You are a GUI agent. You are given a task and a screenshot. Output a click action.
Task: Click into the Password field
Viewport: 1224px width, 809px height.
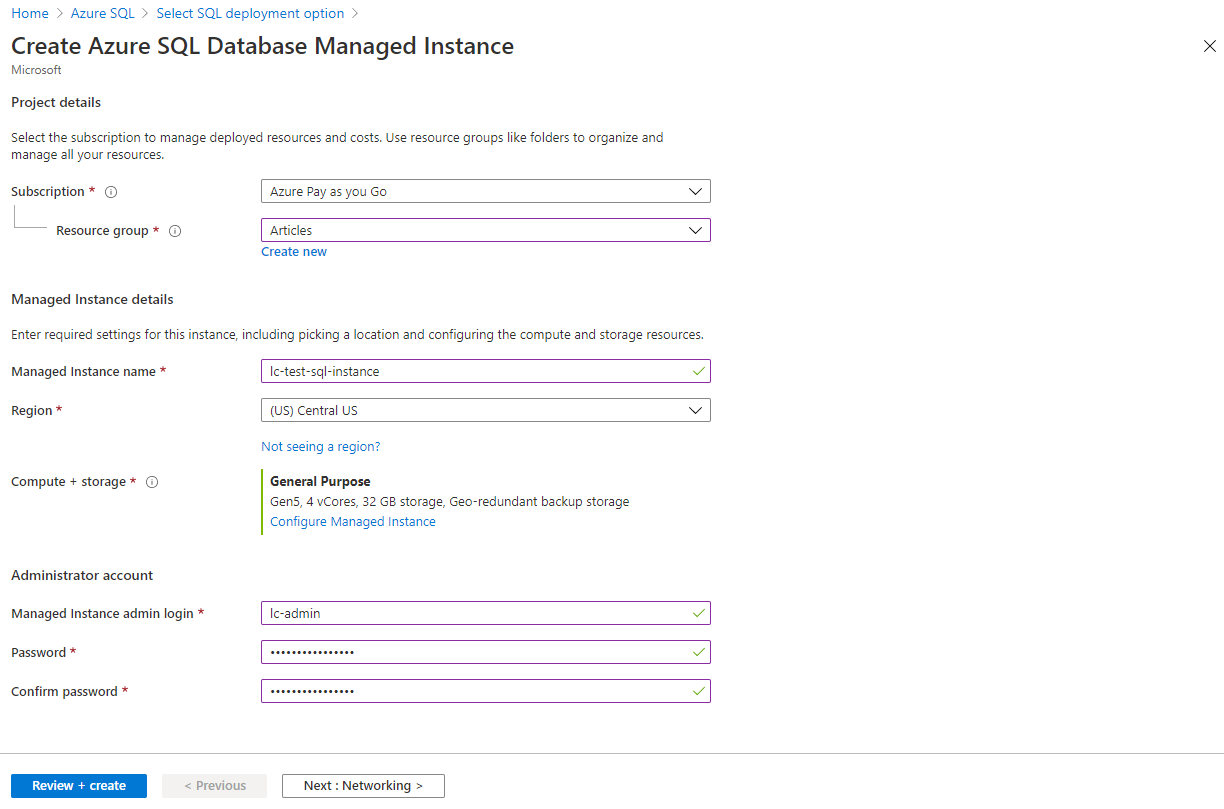point(475,652)
